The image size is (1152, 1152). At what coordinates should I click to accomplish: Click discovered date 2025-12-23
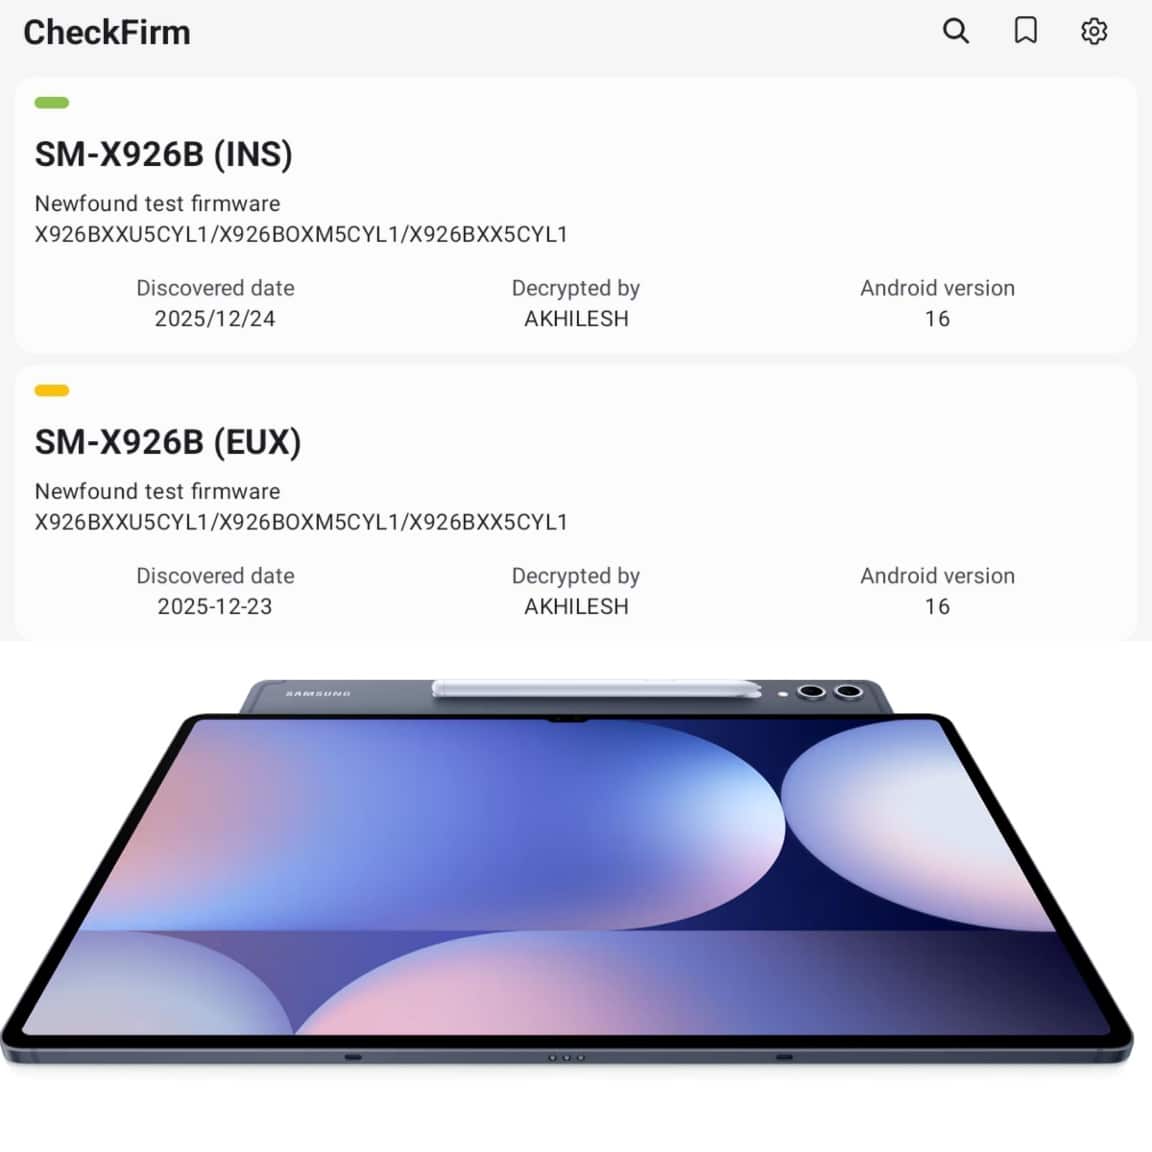(215, 607)
